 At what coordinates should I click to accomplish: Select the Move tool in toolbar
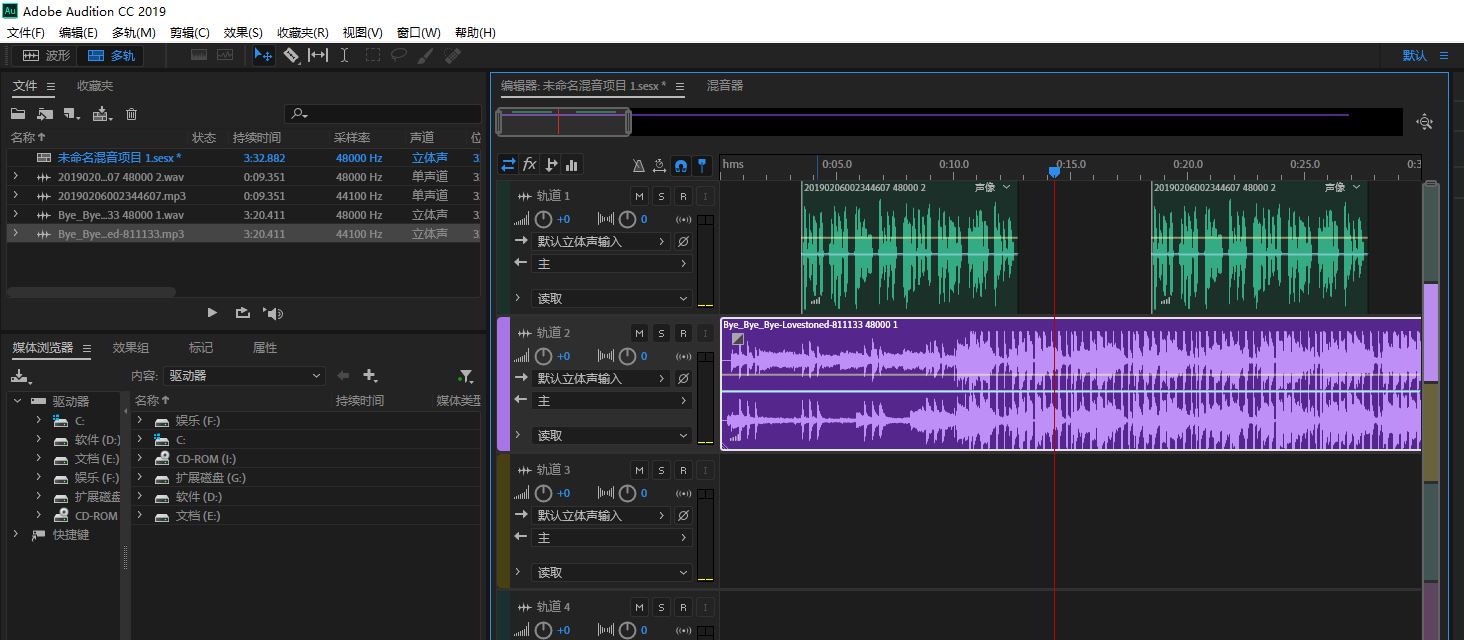point(263,56)
